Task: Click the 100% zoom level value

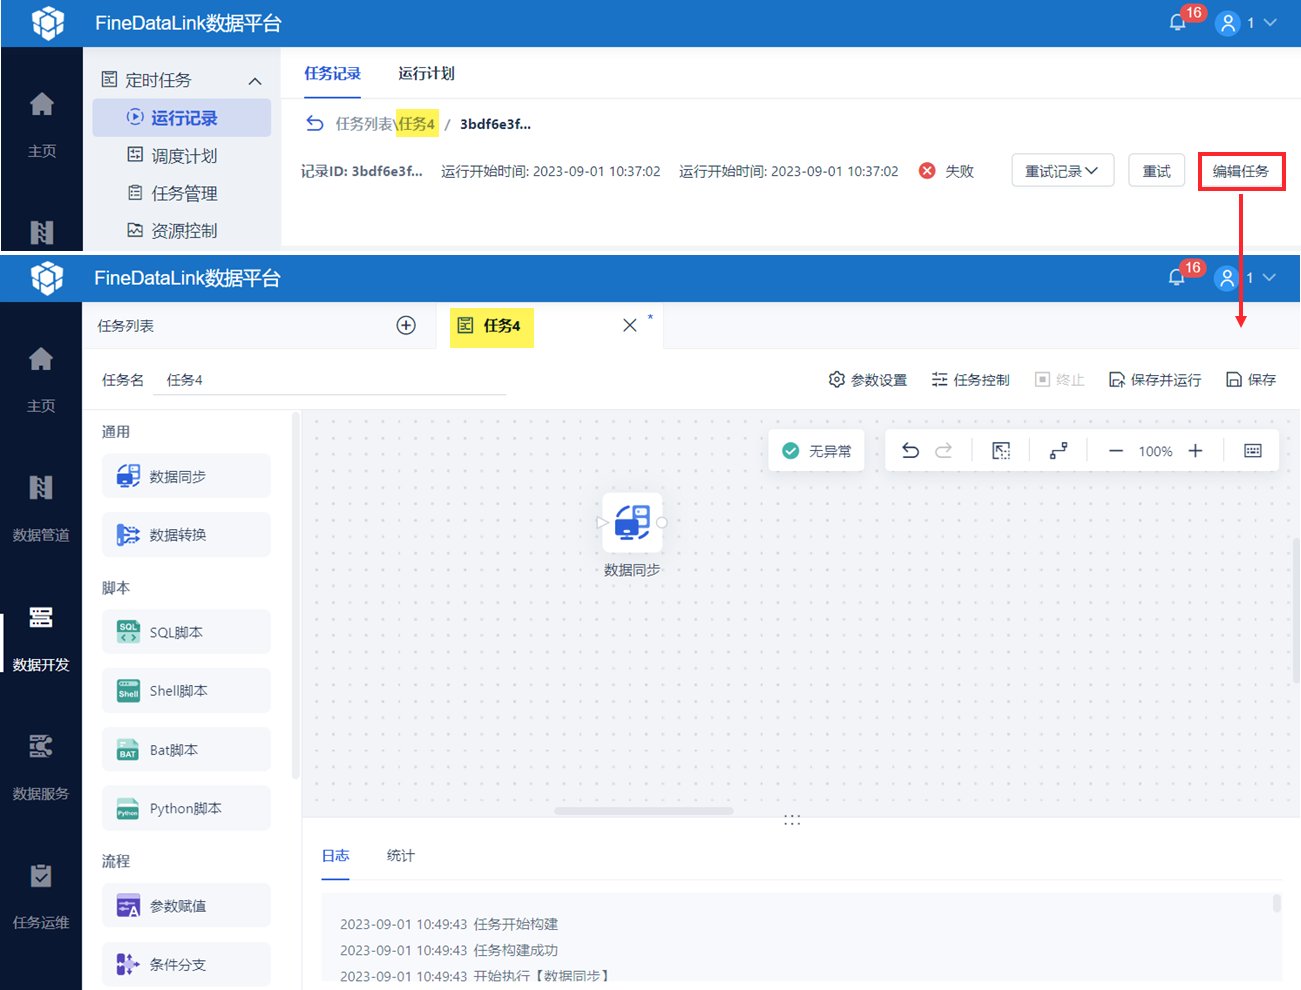Action: click(x=1155, y=451)
